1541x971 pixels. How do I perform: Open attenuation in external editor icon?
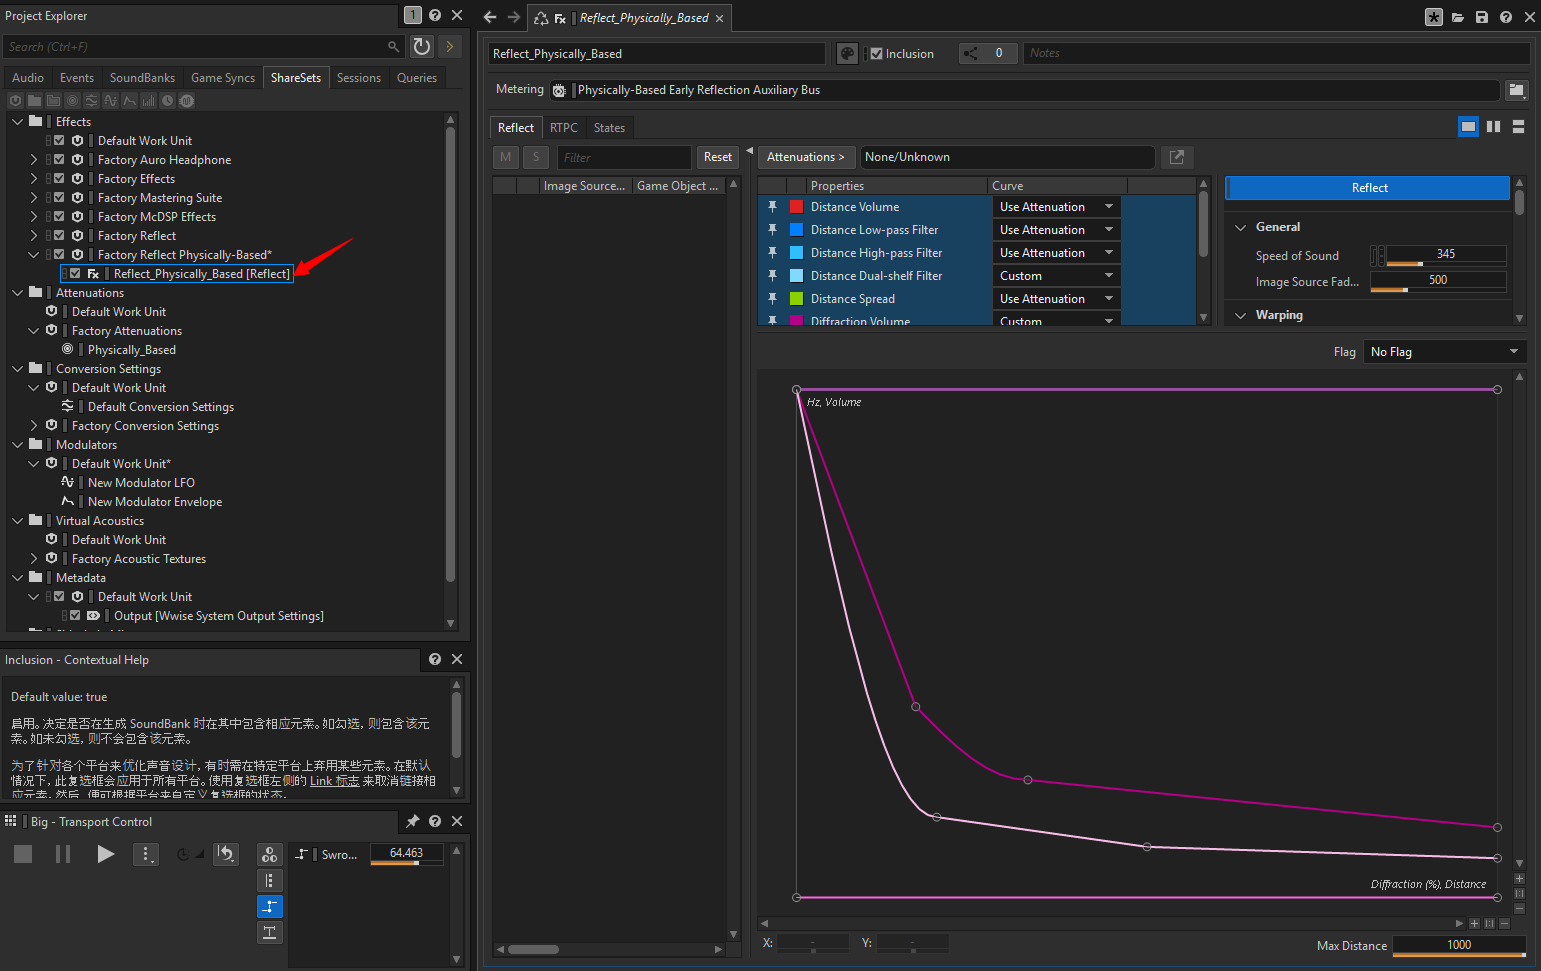click(1177, 157)
